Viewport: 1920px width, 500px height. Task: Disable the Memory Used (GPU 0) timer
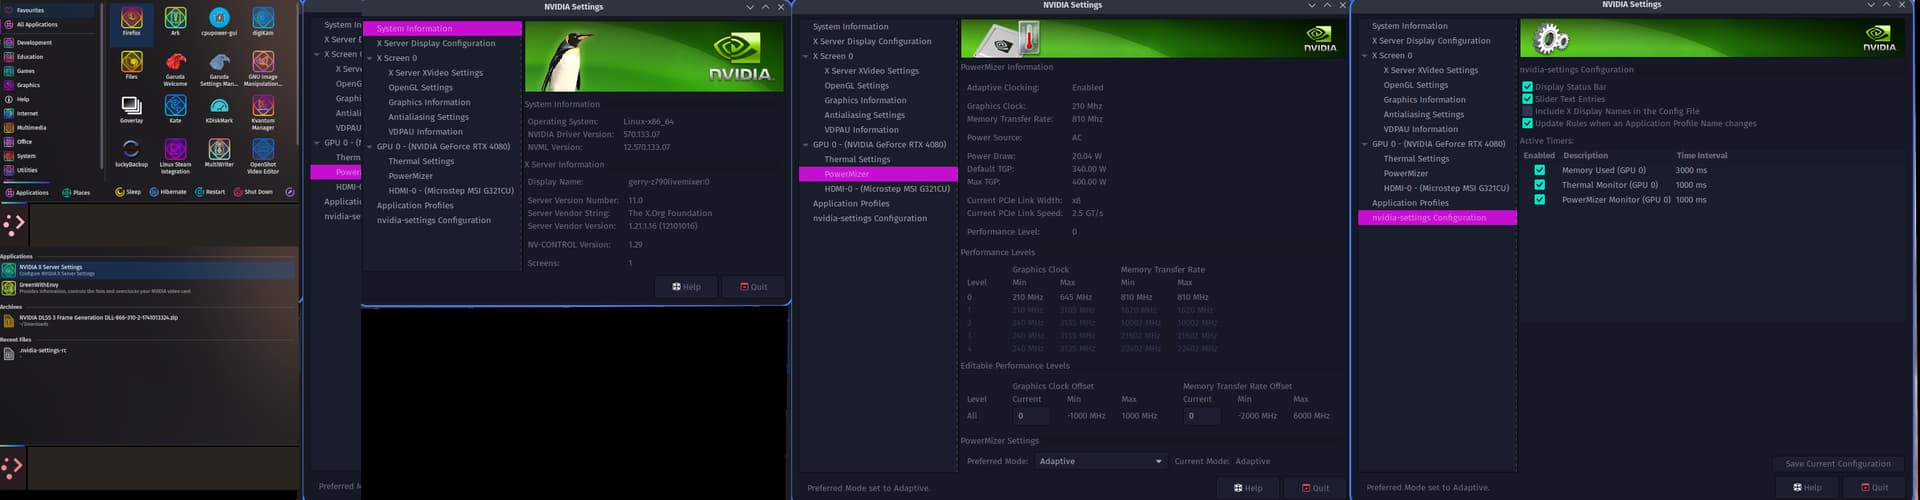(x=1539, y=170)
